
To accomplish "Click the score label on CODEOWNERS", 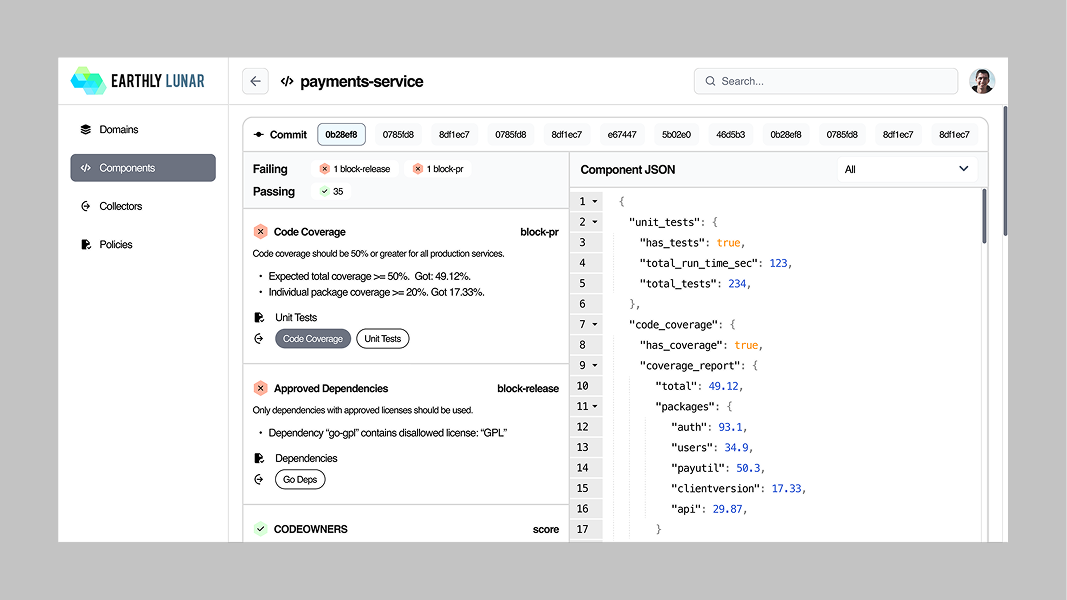I will click(546, 529).
